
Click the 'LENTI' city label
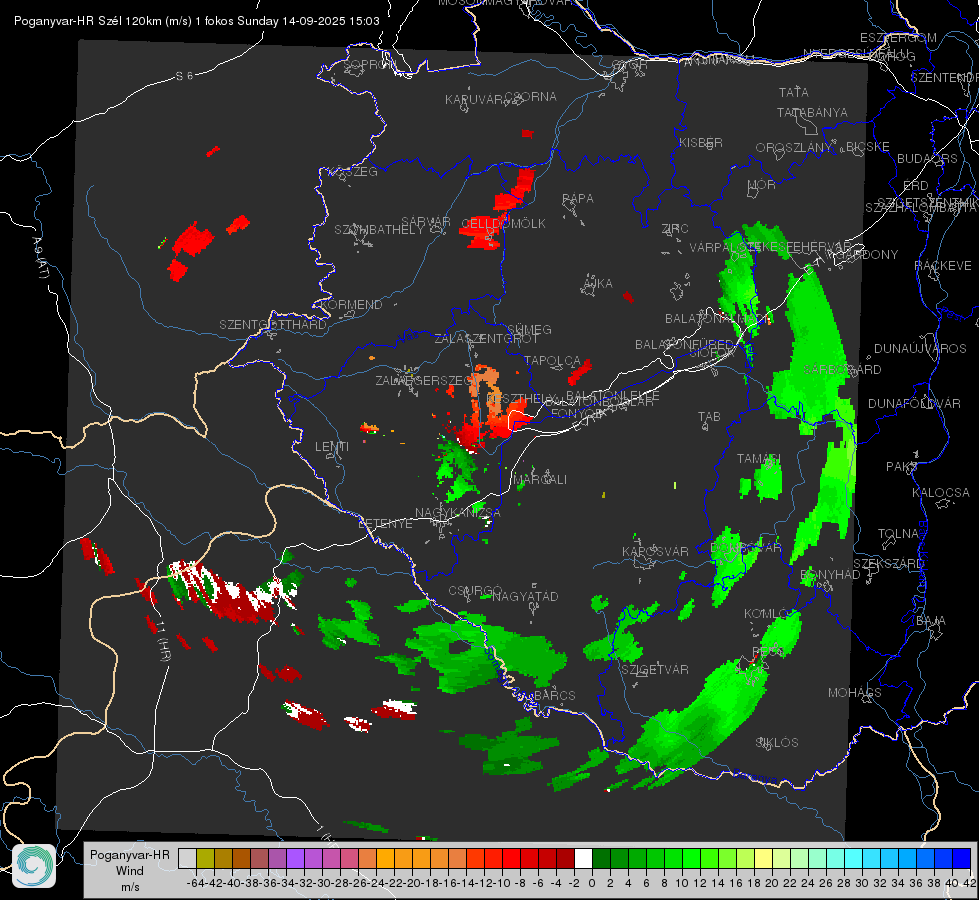coord(332,447)
